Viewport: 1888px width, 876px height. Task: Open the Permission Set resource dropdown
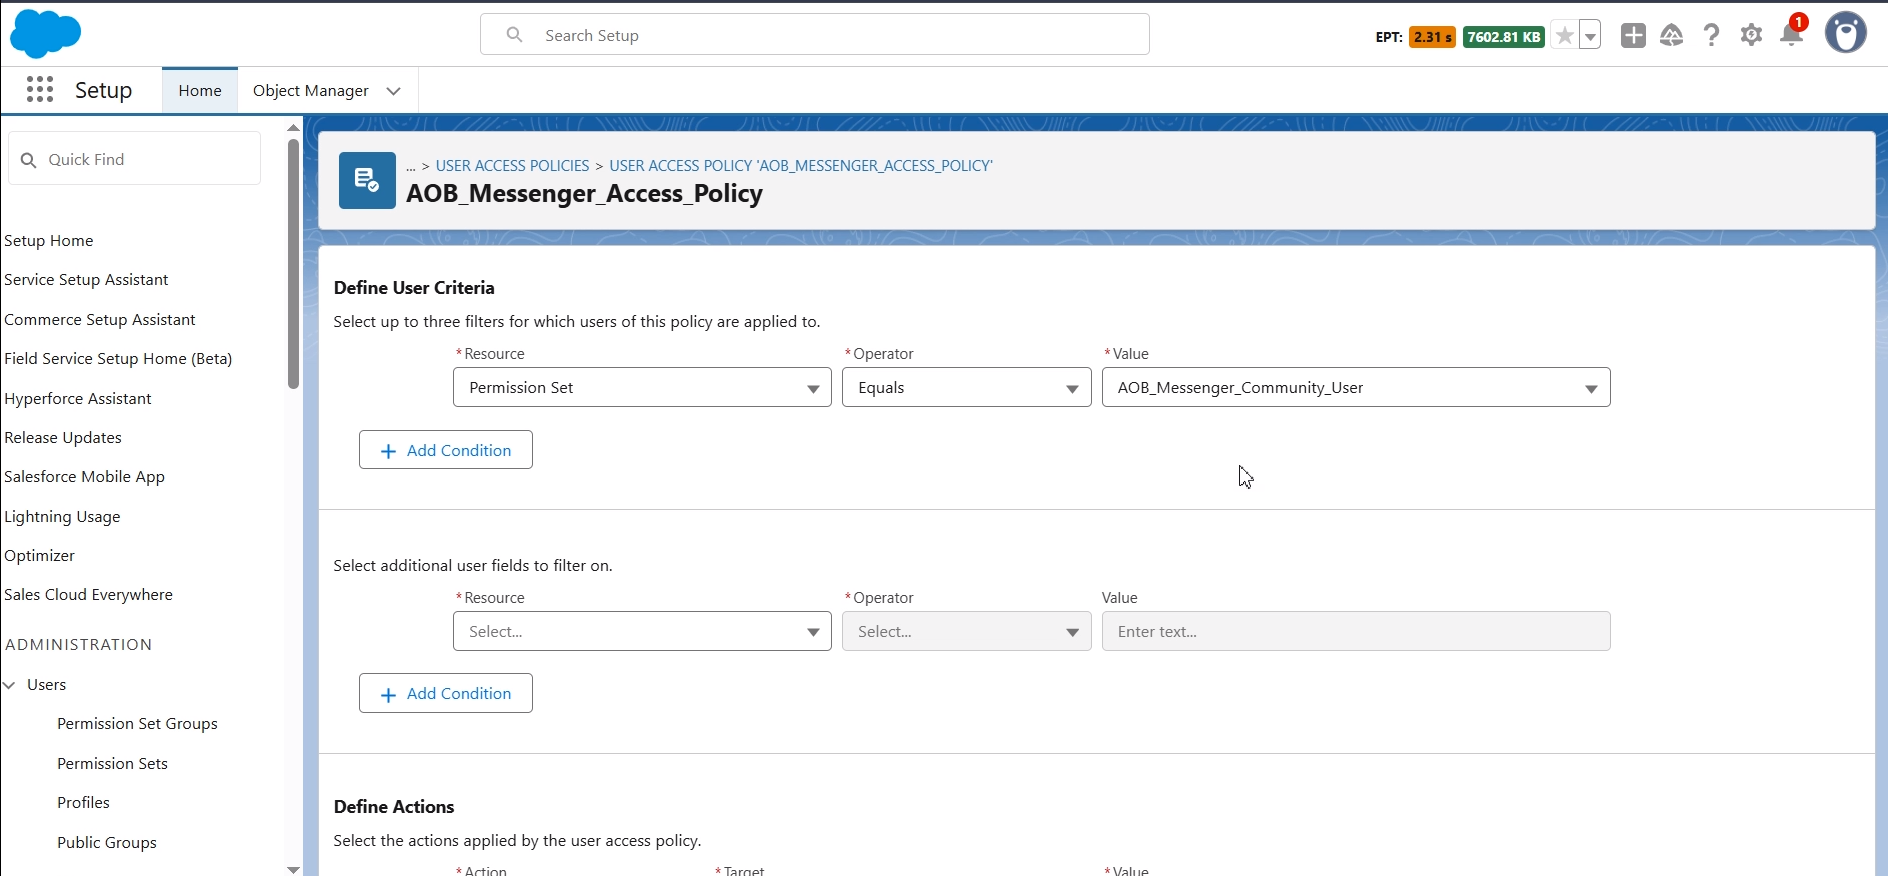click(x=642, y=388)
